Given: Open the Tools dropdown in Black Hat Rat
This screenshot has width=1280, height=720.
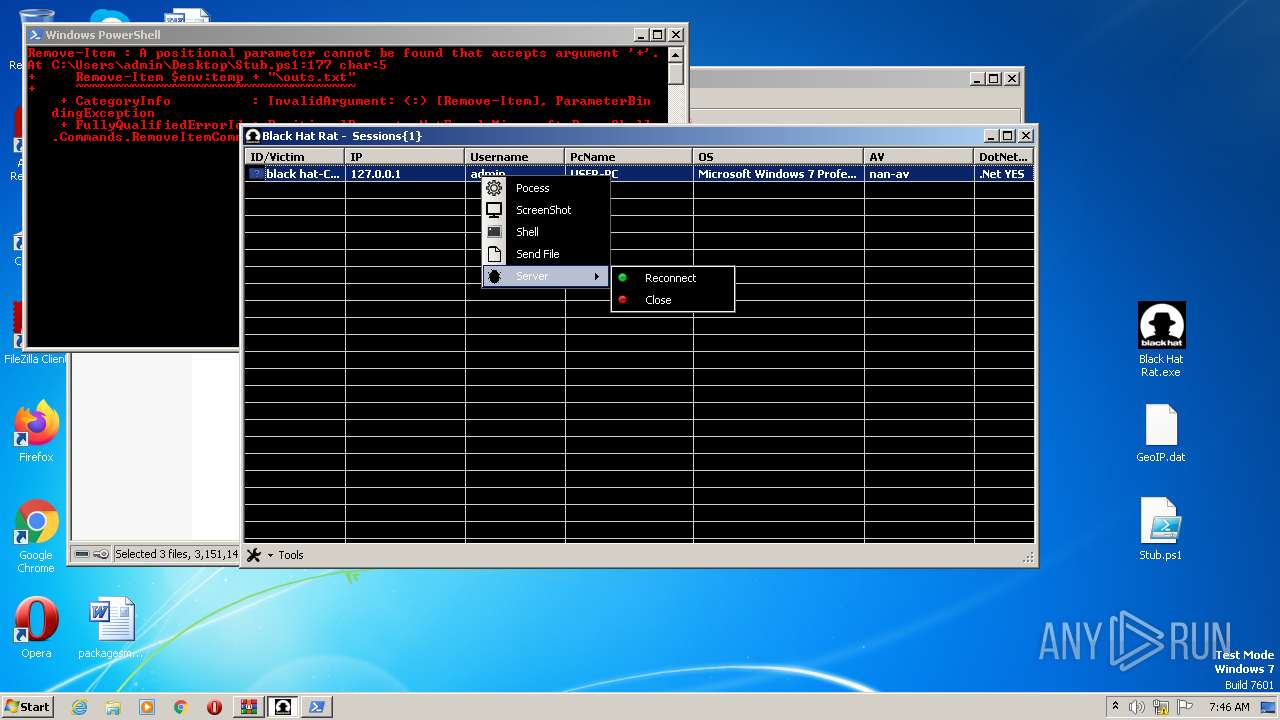Looking at the screenshot, I should pyautogui.click(x=284, y=555).
